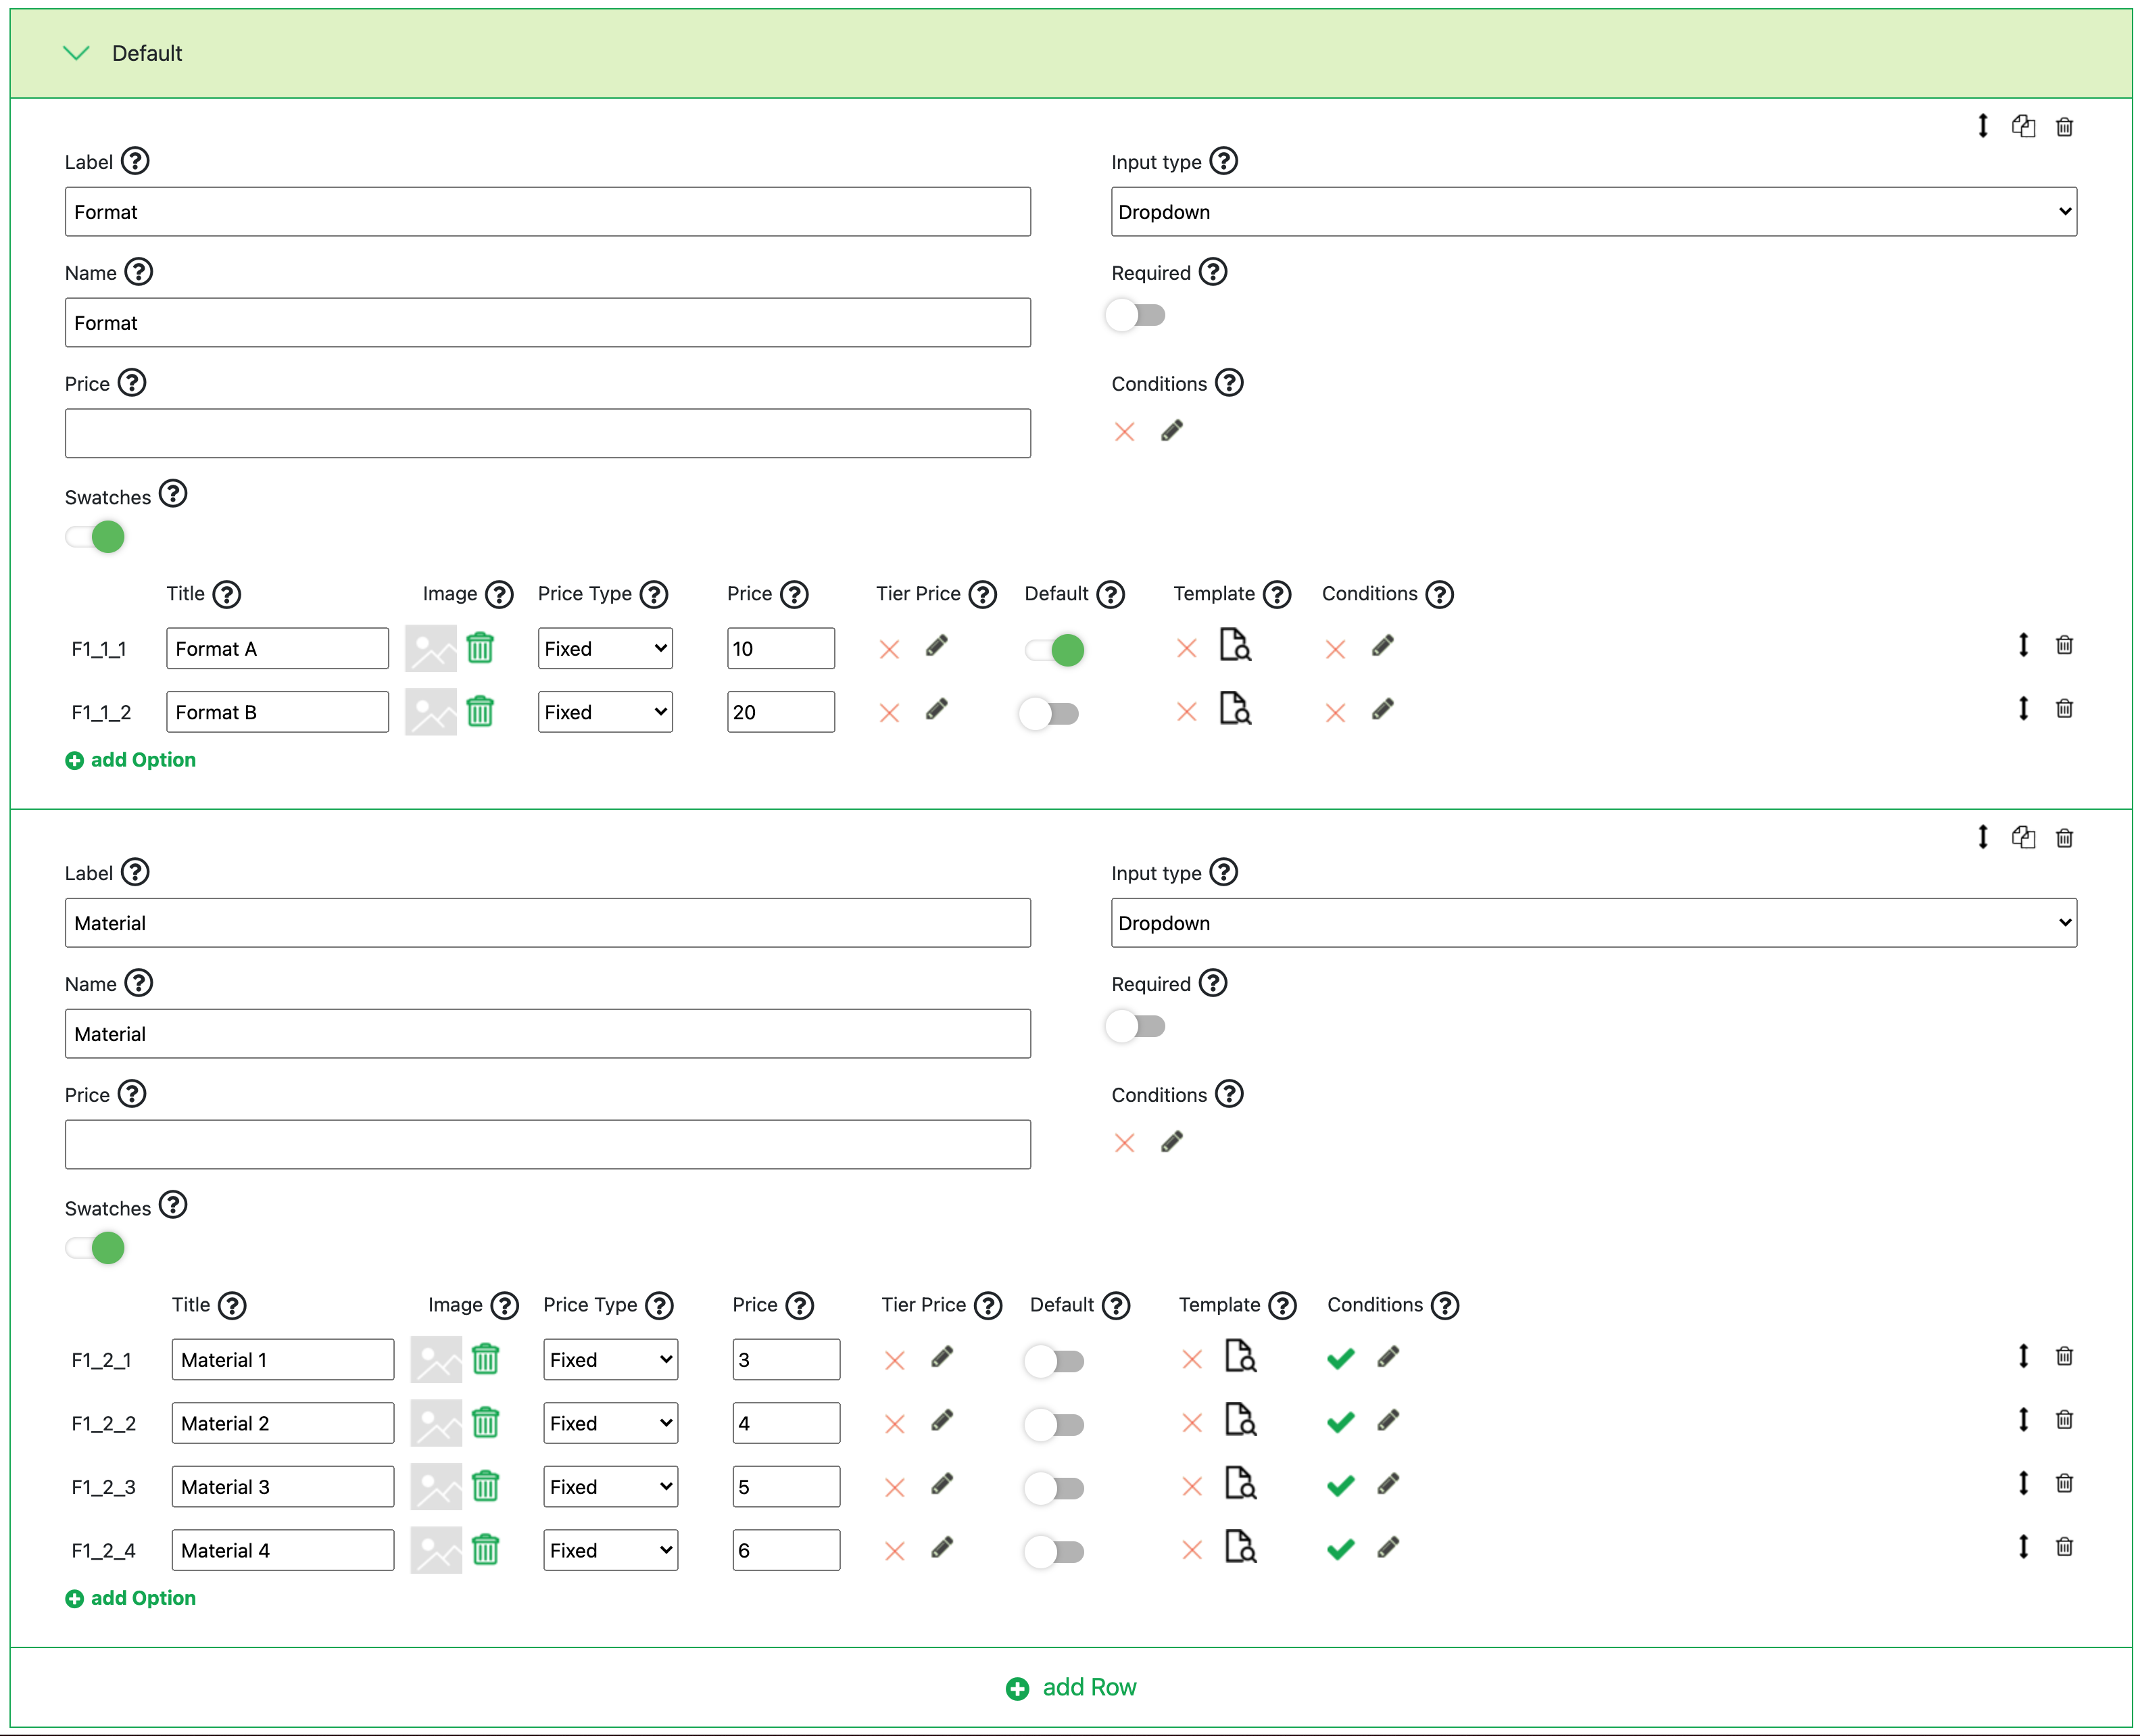Toggle Required switch for Format field

click(1135, 316)
